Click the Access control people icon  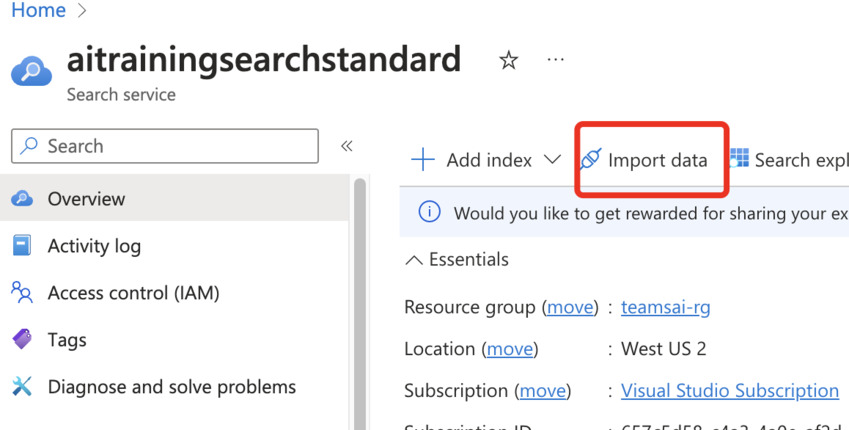tap(22, 292)
